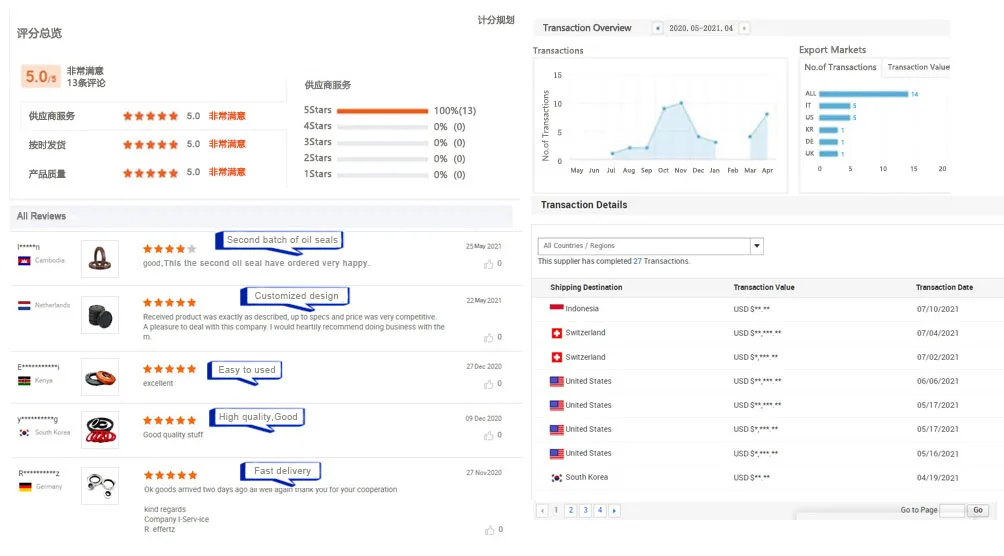The height and width of the screenshot is (556, 1004).
Task: Open page 2 of transactions
Action: (x=571, y=511)
